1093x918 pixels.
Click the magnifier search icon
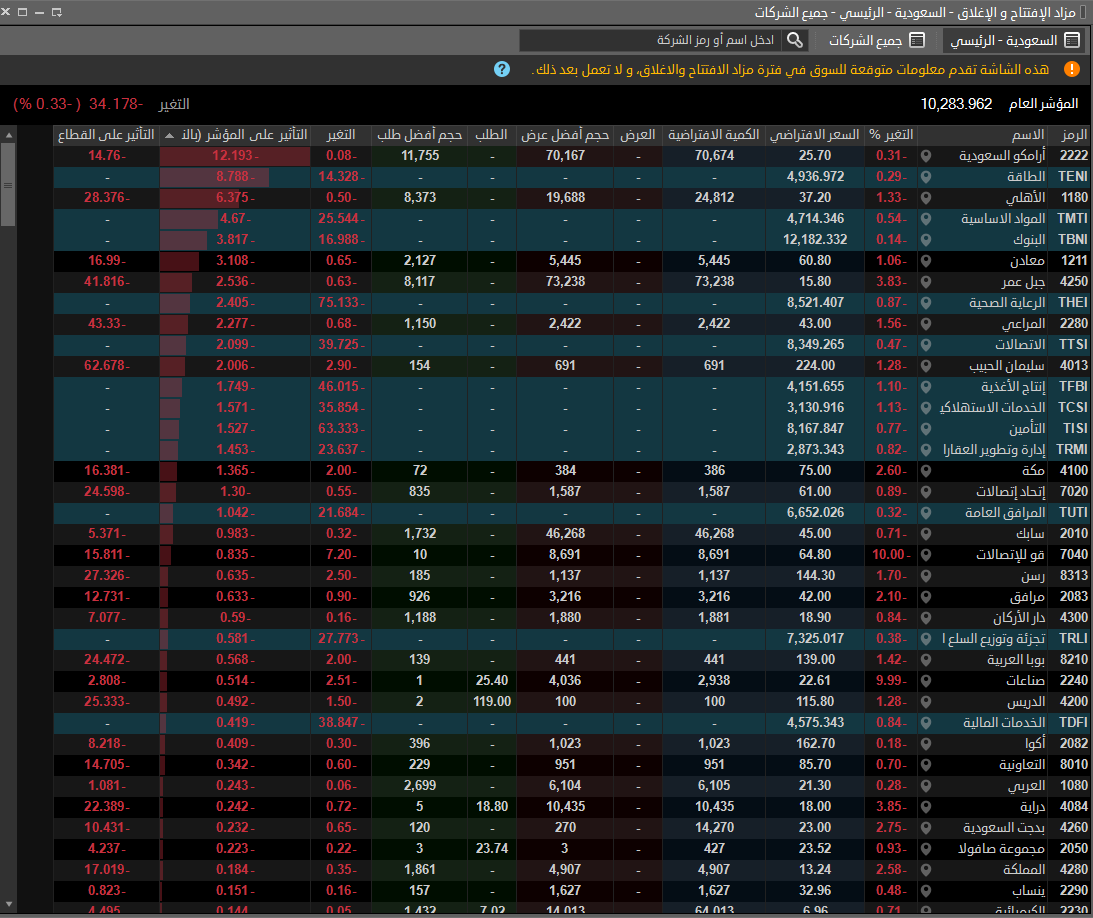click(795, 40)
